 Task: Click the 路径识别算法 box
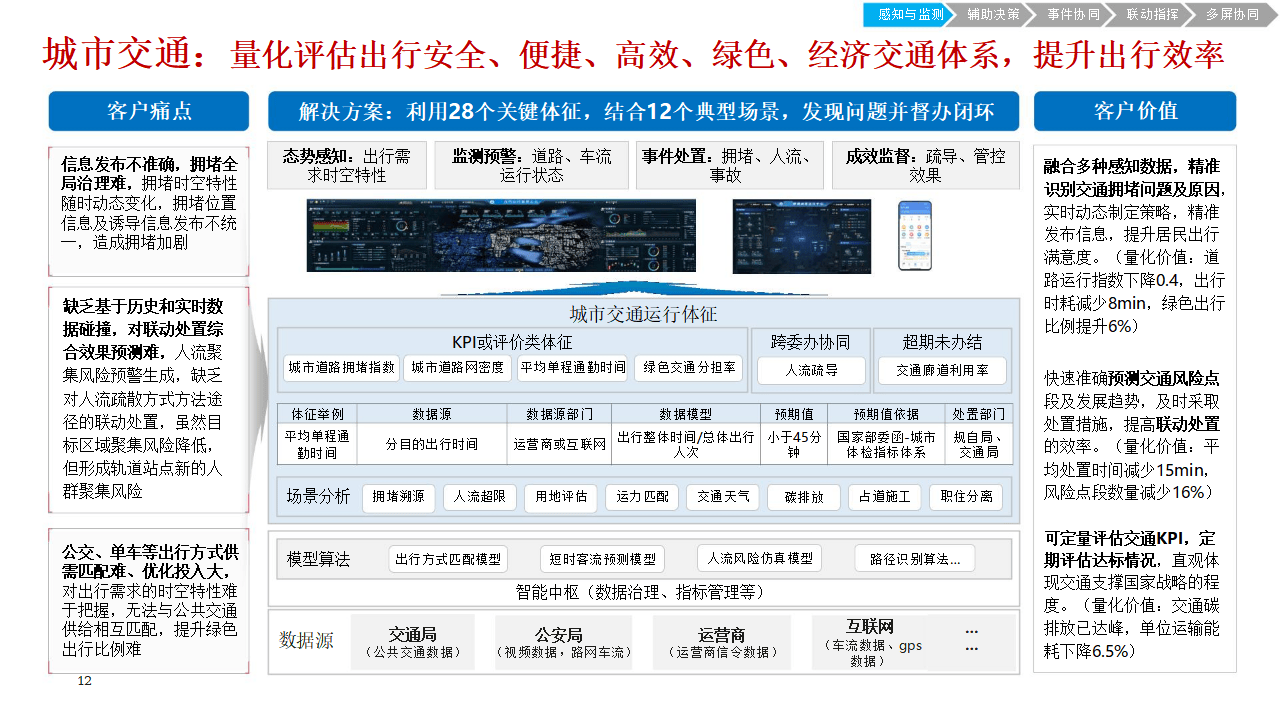914,559
